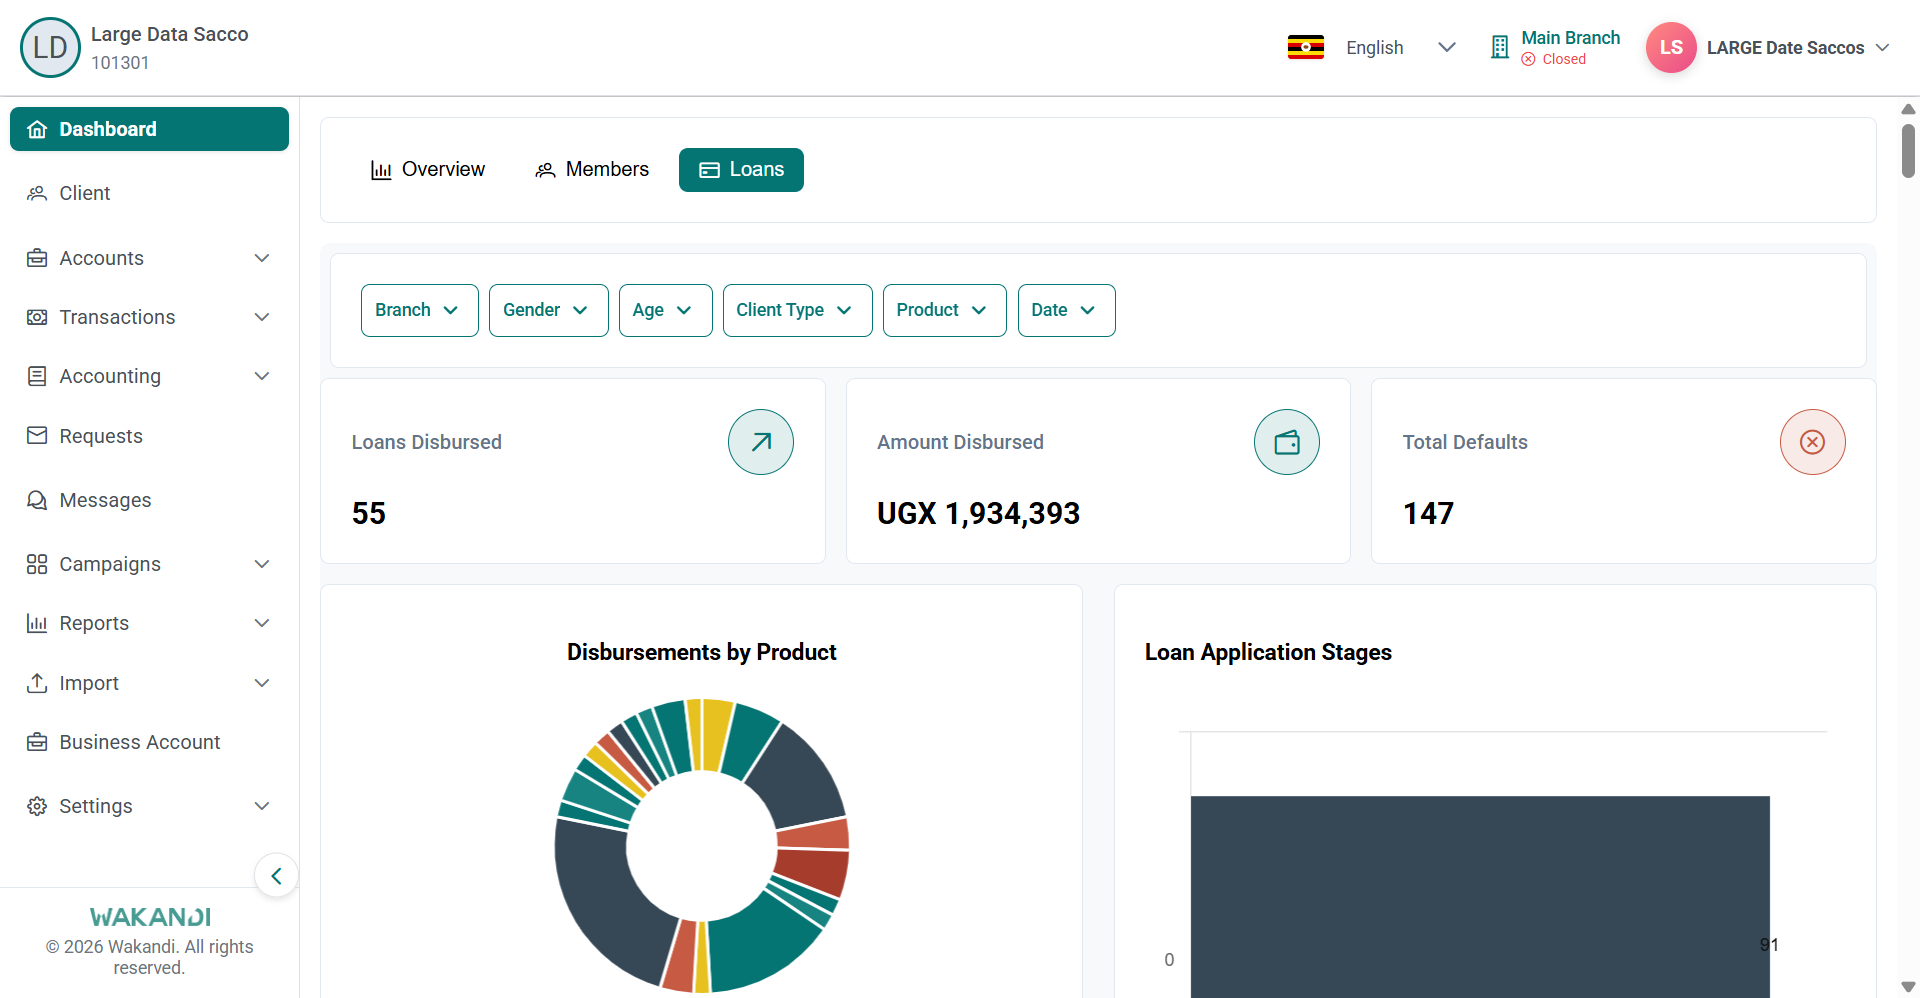Click the Requests envelope icon
The image size is (1920, 998).
coord(37,435)
